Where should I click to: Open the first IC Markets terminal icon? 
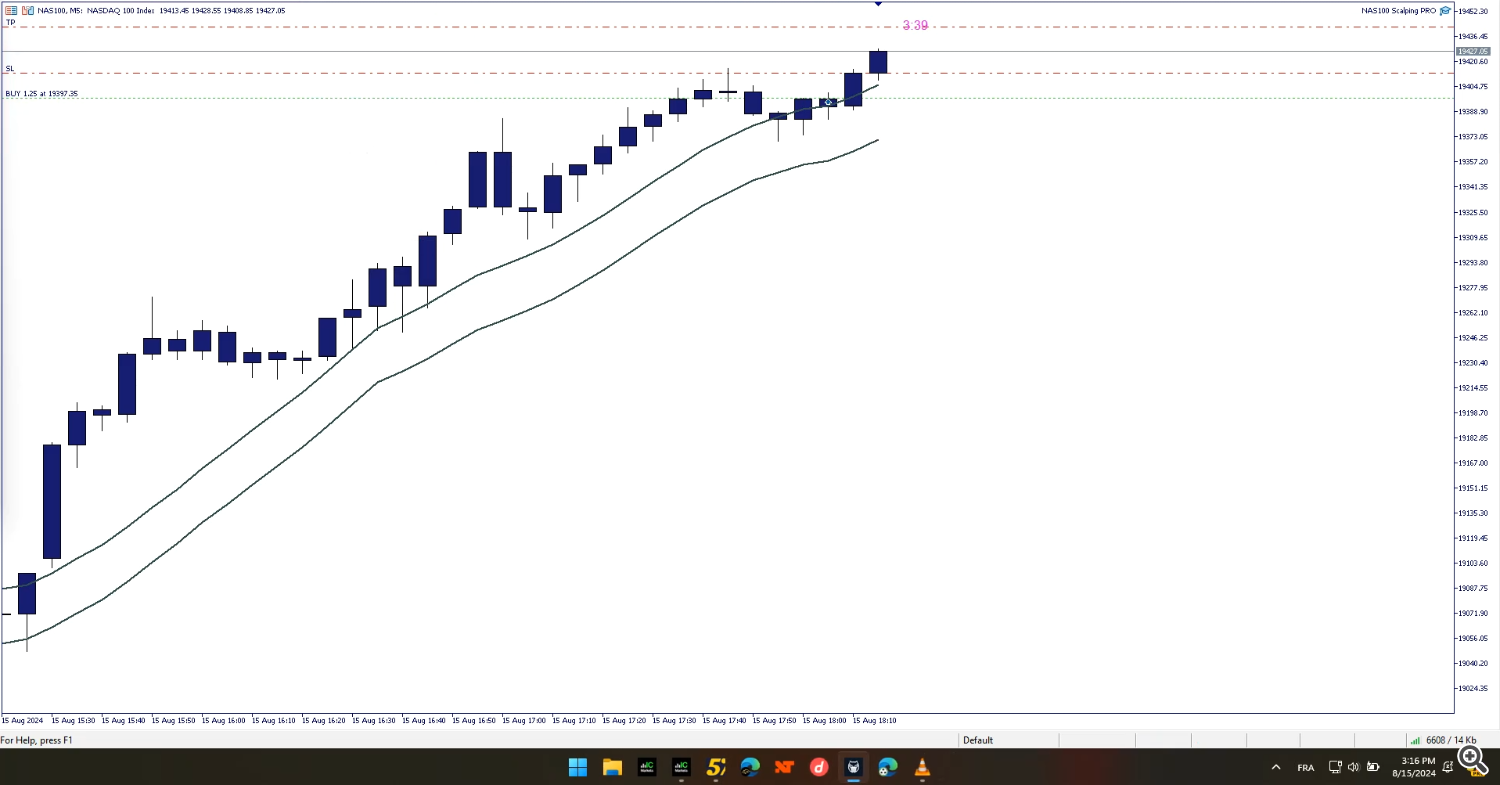coord(647,767)
